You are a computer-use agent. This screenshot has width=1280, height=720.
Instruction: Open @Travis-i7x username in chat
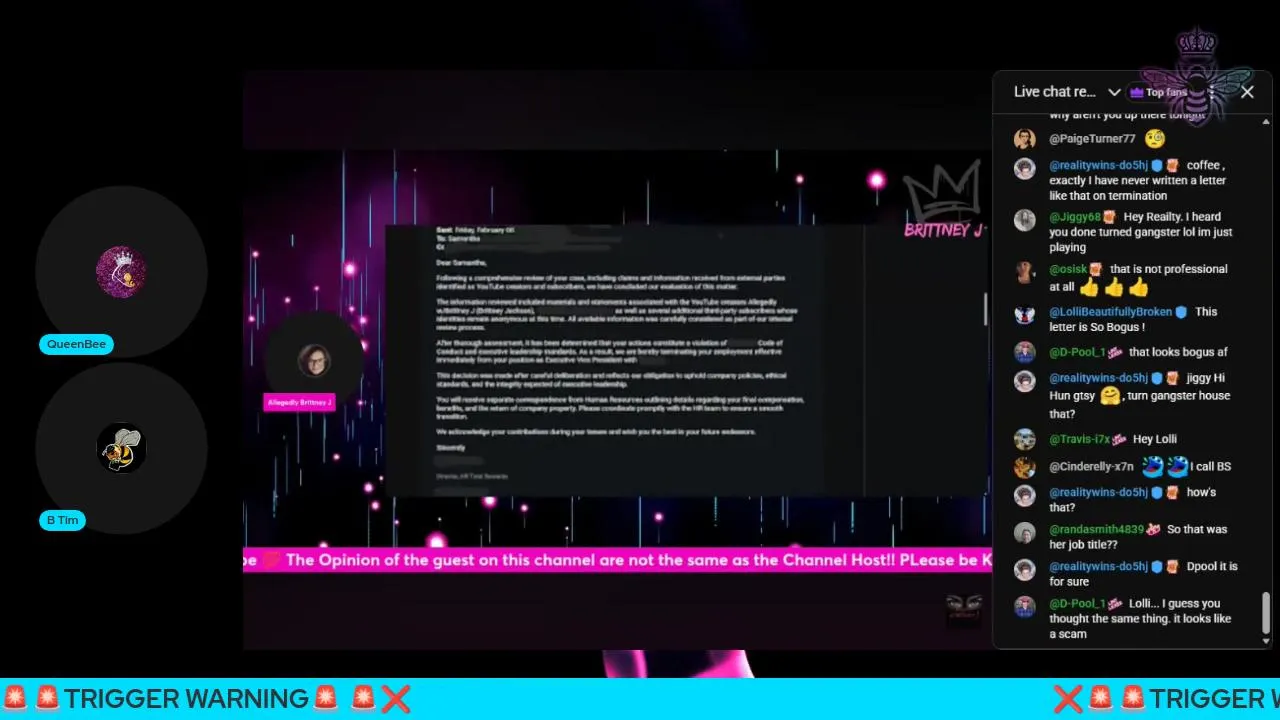coord(1079,439)
